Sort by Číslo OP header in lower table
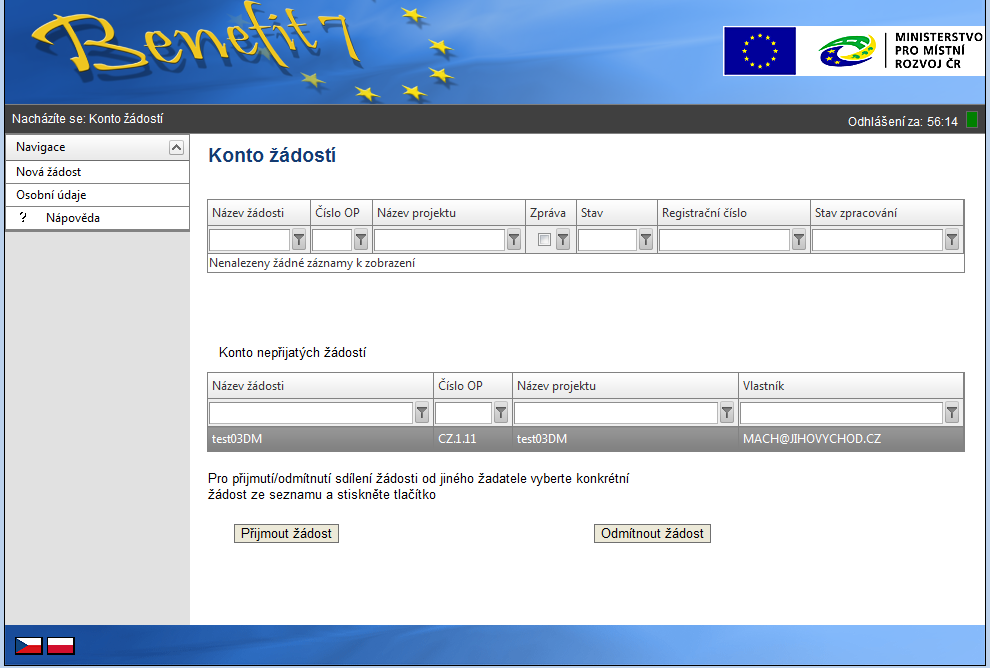Screen dimensions: 990x668 pos(473,386)
